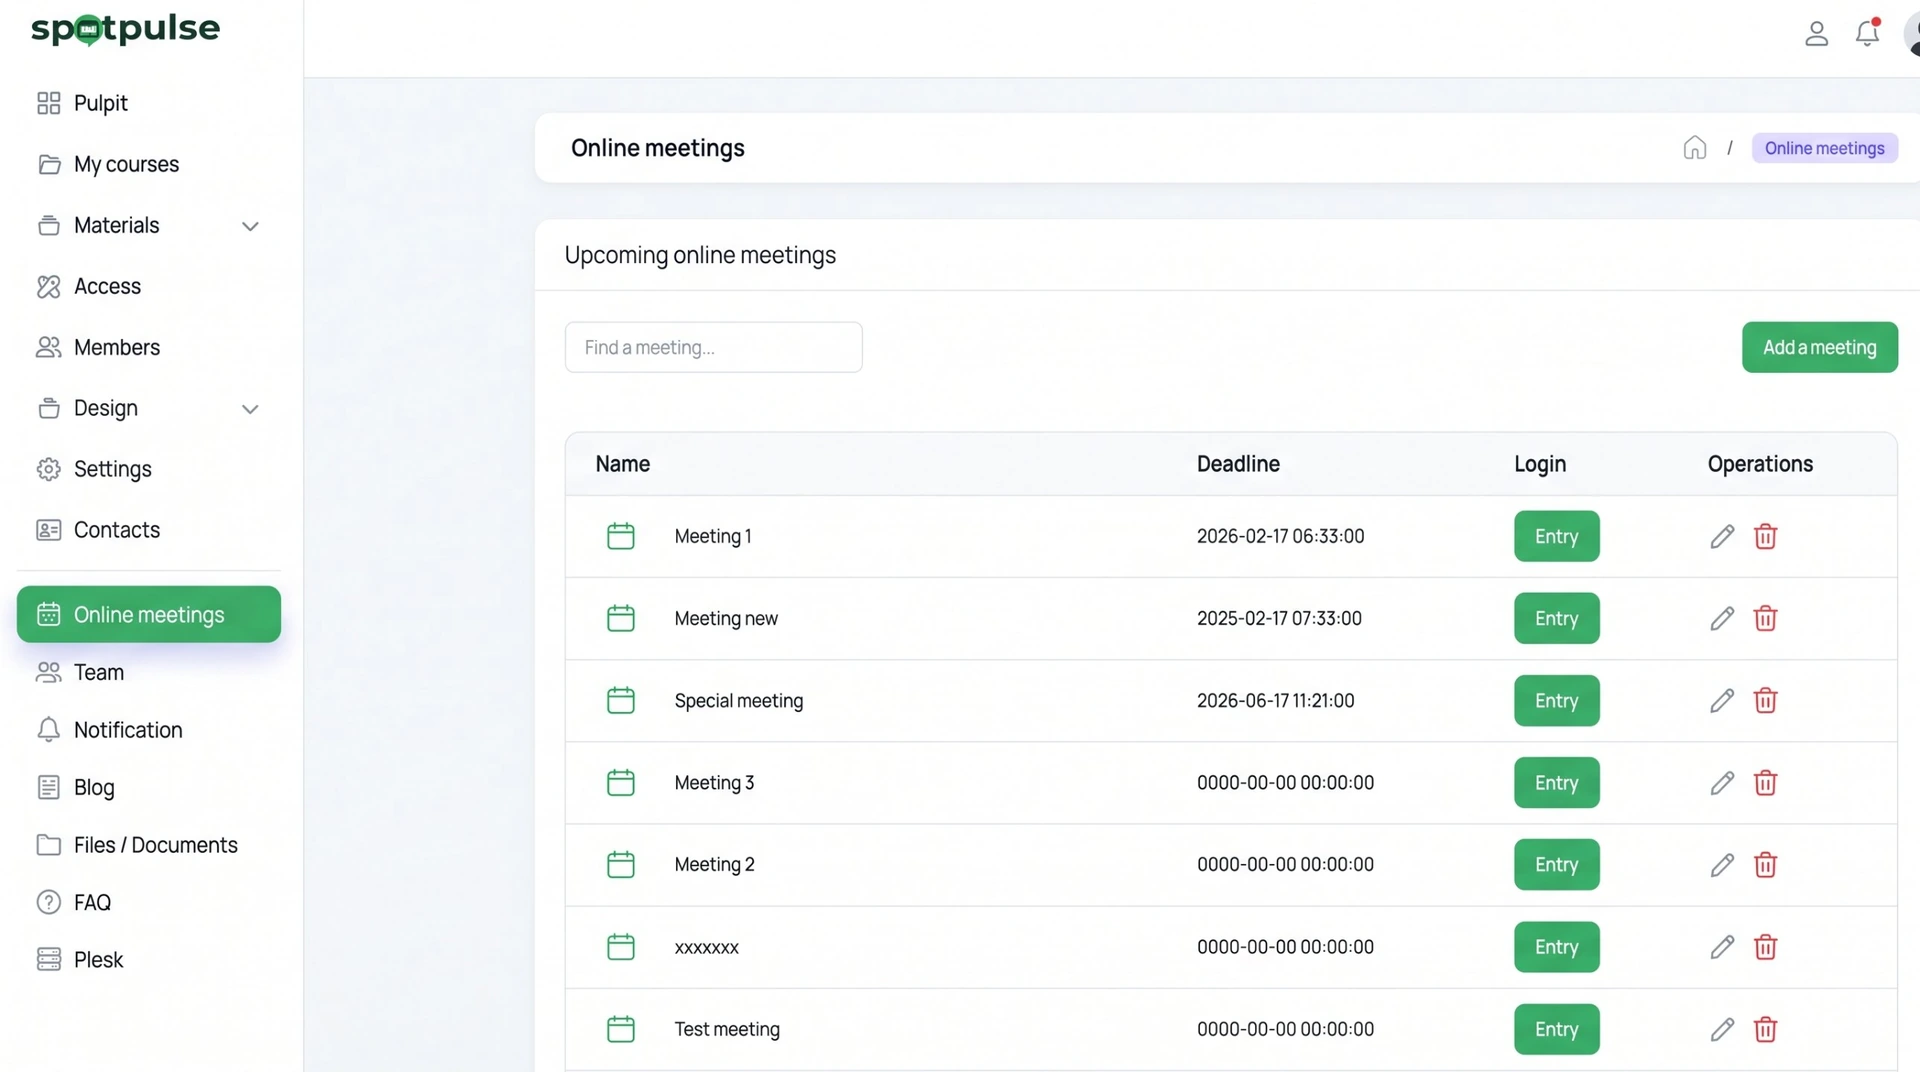Click Entry button for Test meeting
Viewport: 1920px width, 1072px height.
(x=1556, y=1029)
